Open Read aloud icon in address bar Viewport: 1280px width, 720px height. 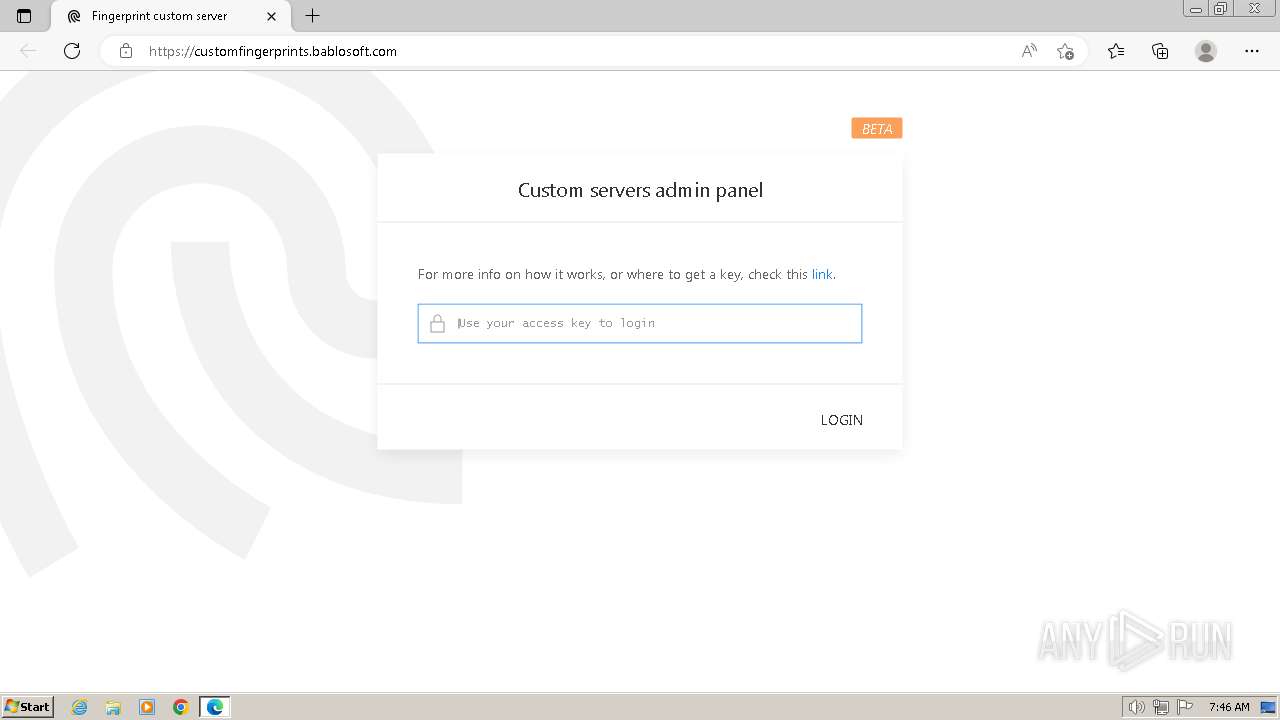1029,51
